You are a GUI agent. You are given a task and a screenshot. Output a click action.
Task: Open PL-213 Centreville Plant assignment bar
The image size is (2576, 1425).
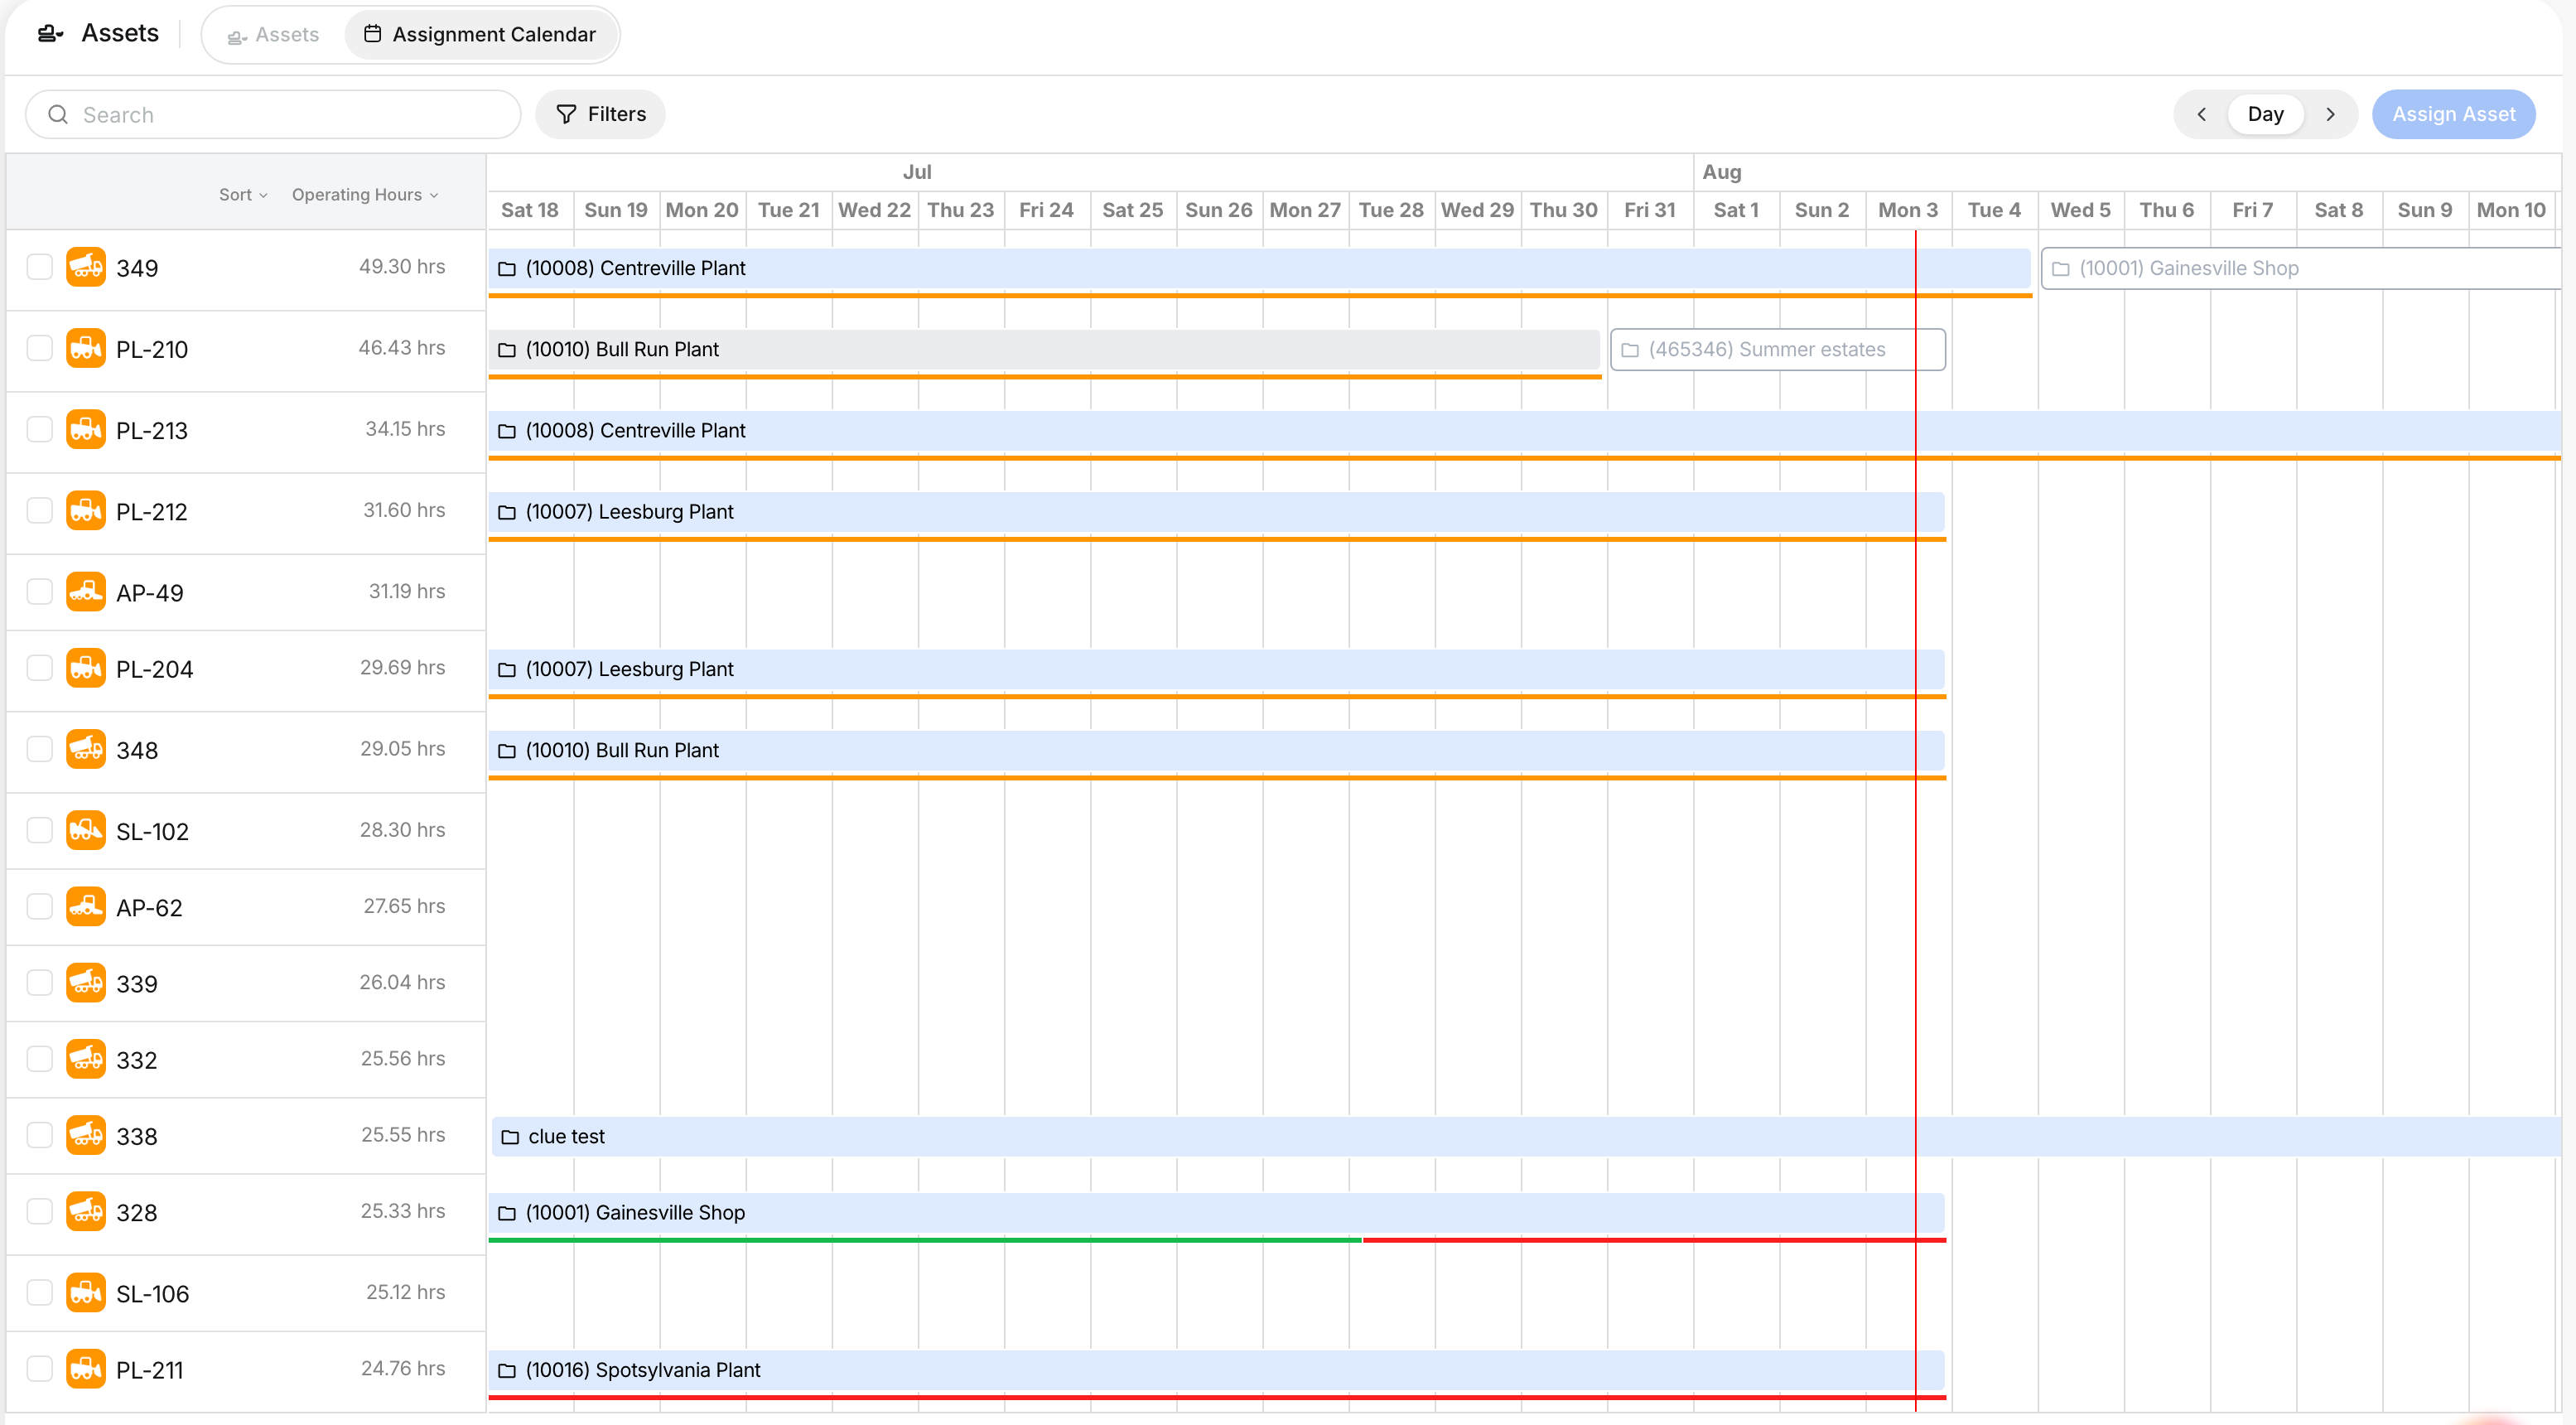click(x=1525, y=431)
